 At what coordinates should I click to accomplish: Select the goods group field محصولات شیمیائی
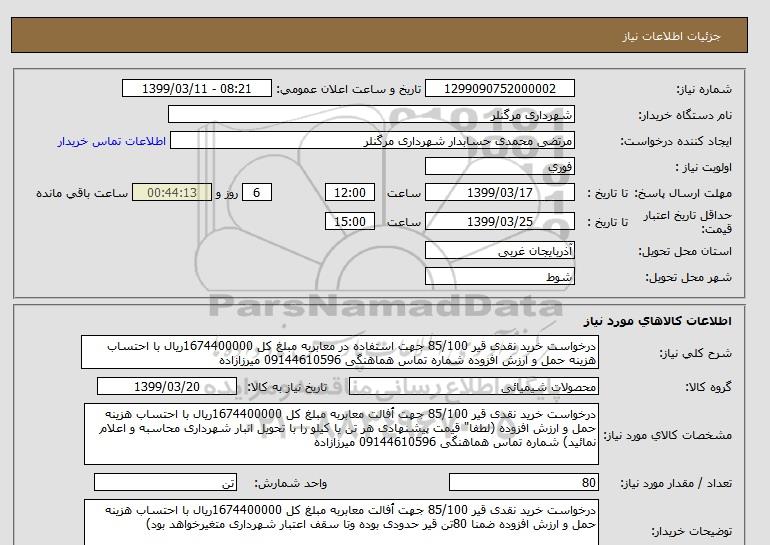click(473, 387)
